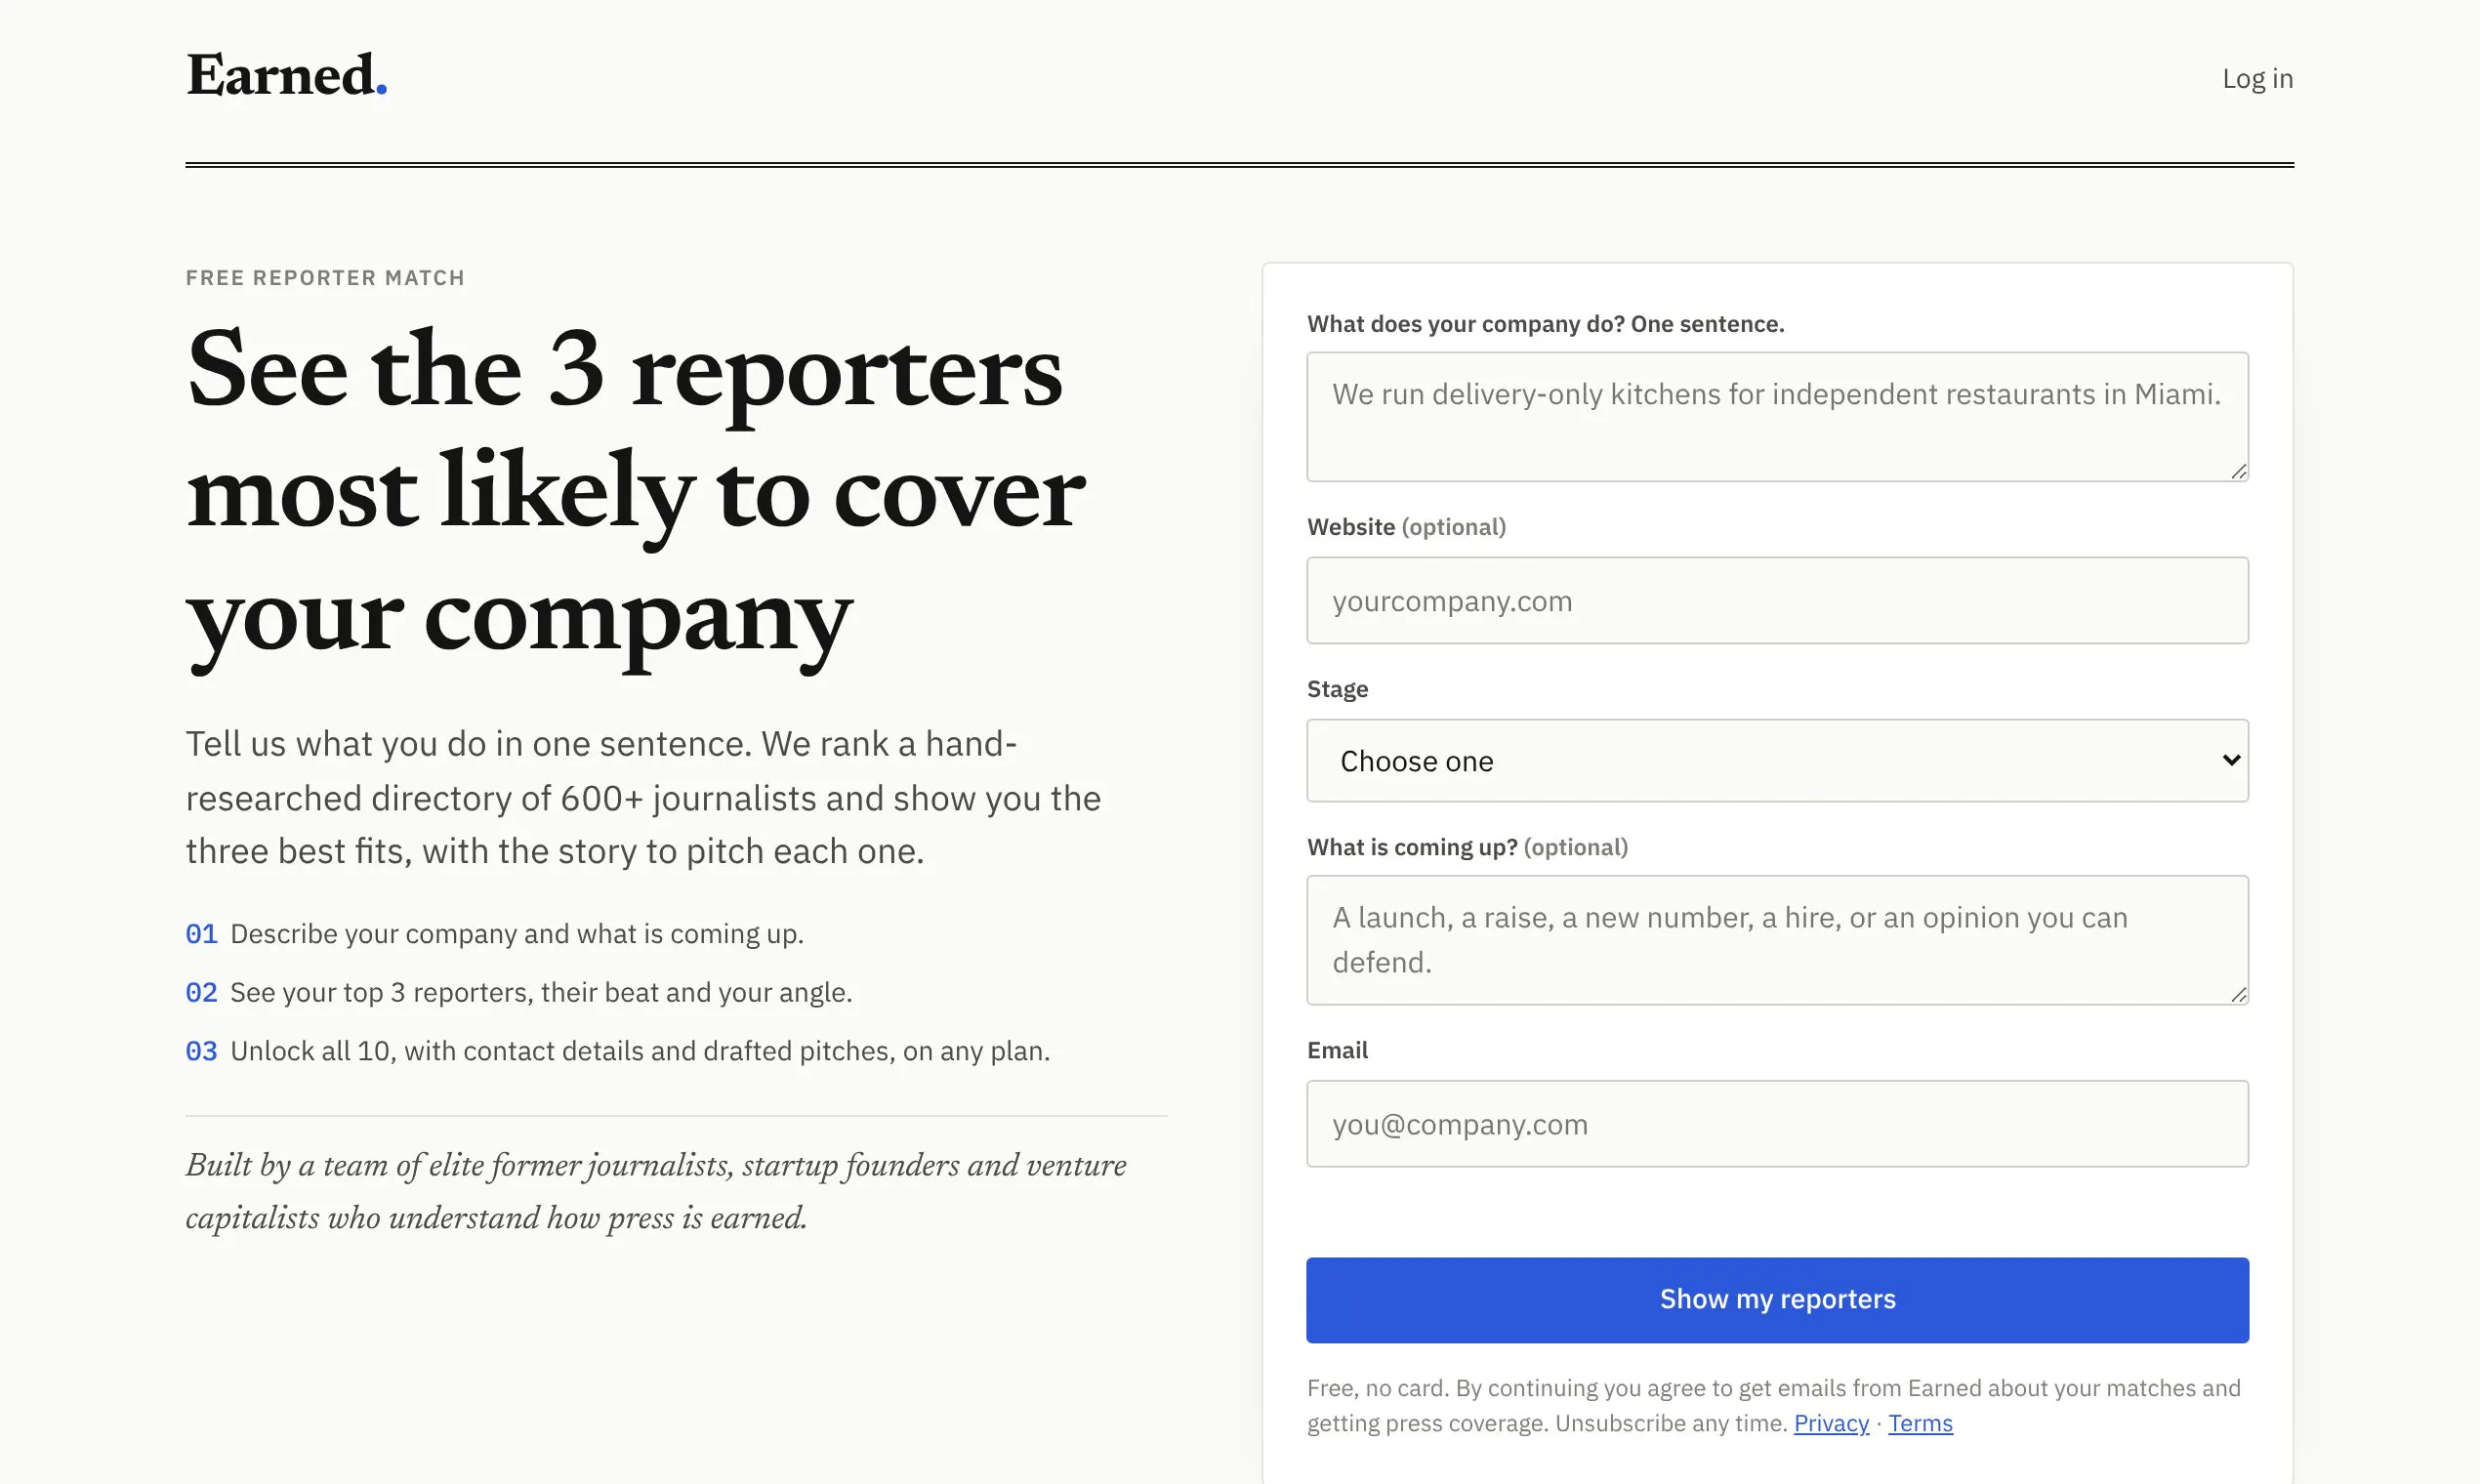Click the What is coming up text area
This screenshot has width=2480, height=1484.
(1777, 940)
